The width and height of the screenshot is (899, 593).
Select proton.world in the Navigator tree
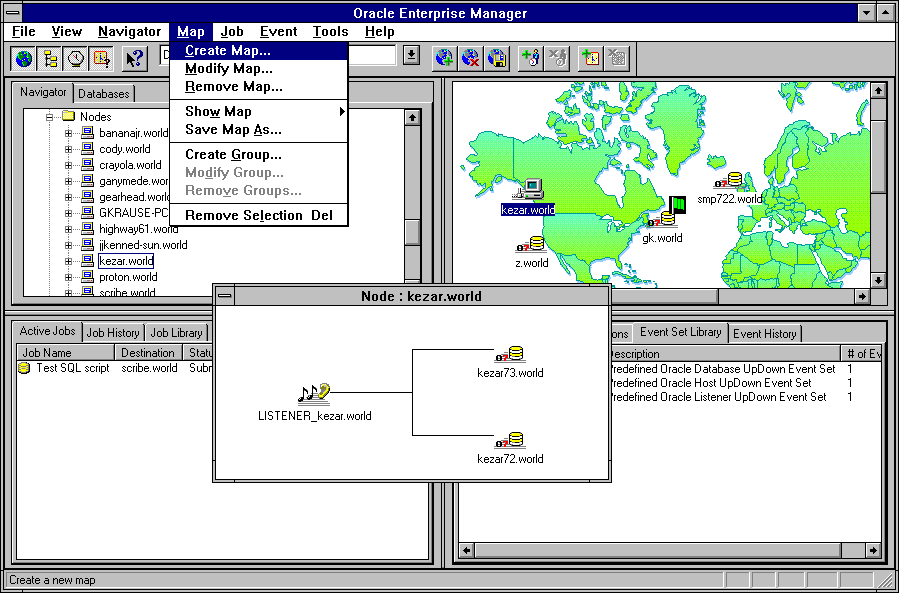pyautogui.click(x=128, y=277)
